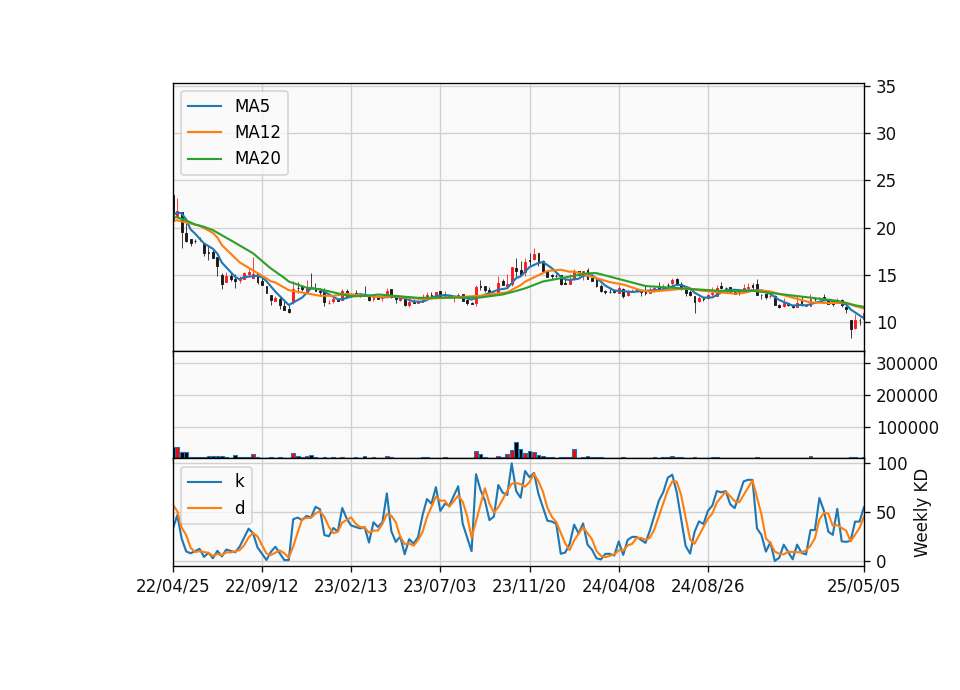
Task: Click the price axis value 35
Action: pos(886,87)
